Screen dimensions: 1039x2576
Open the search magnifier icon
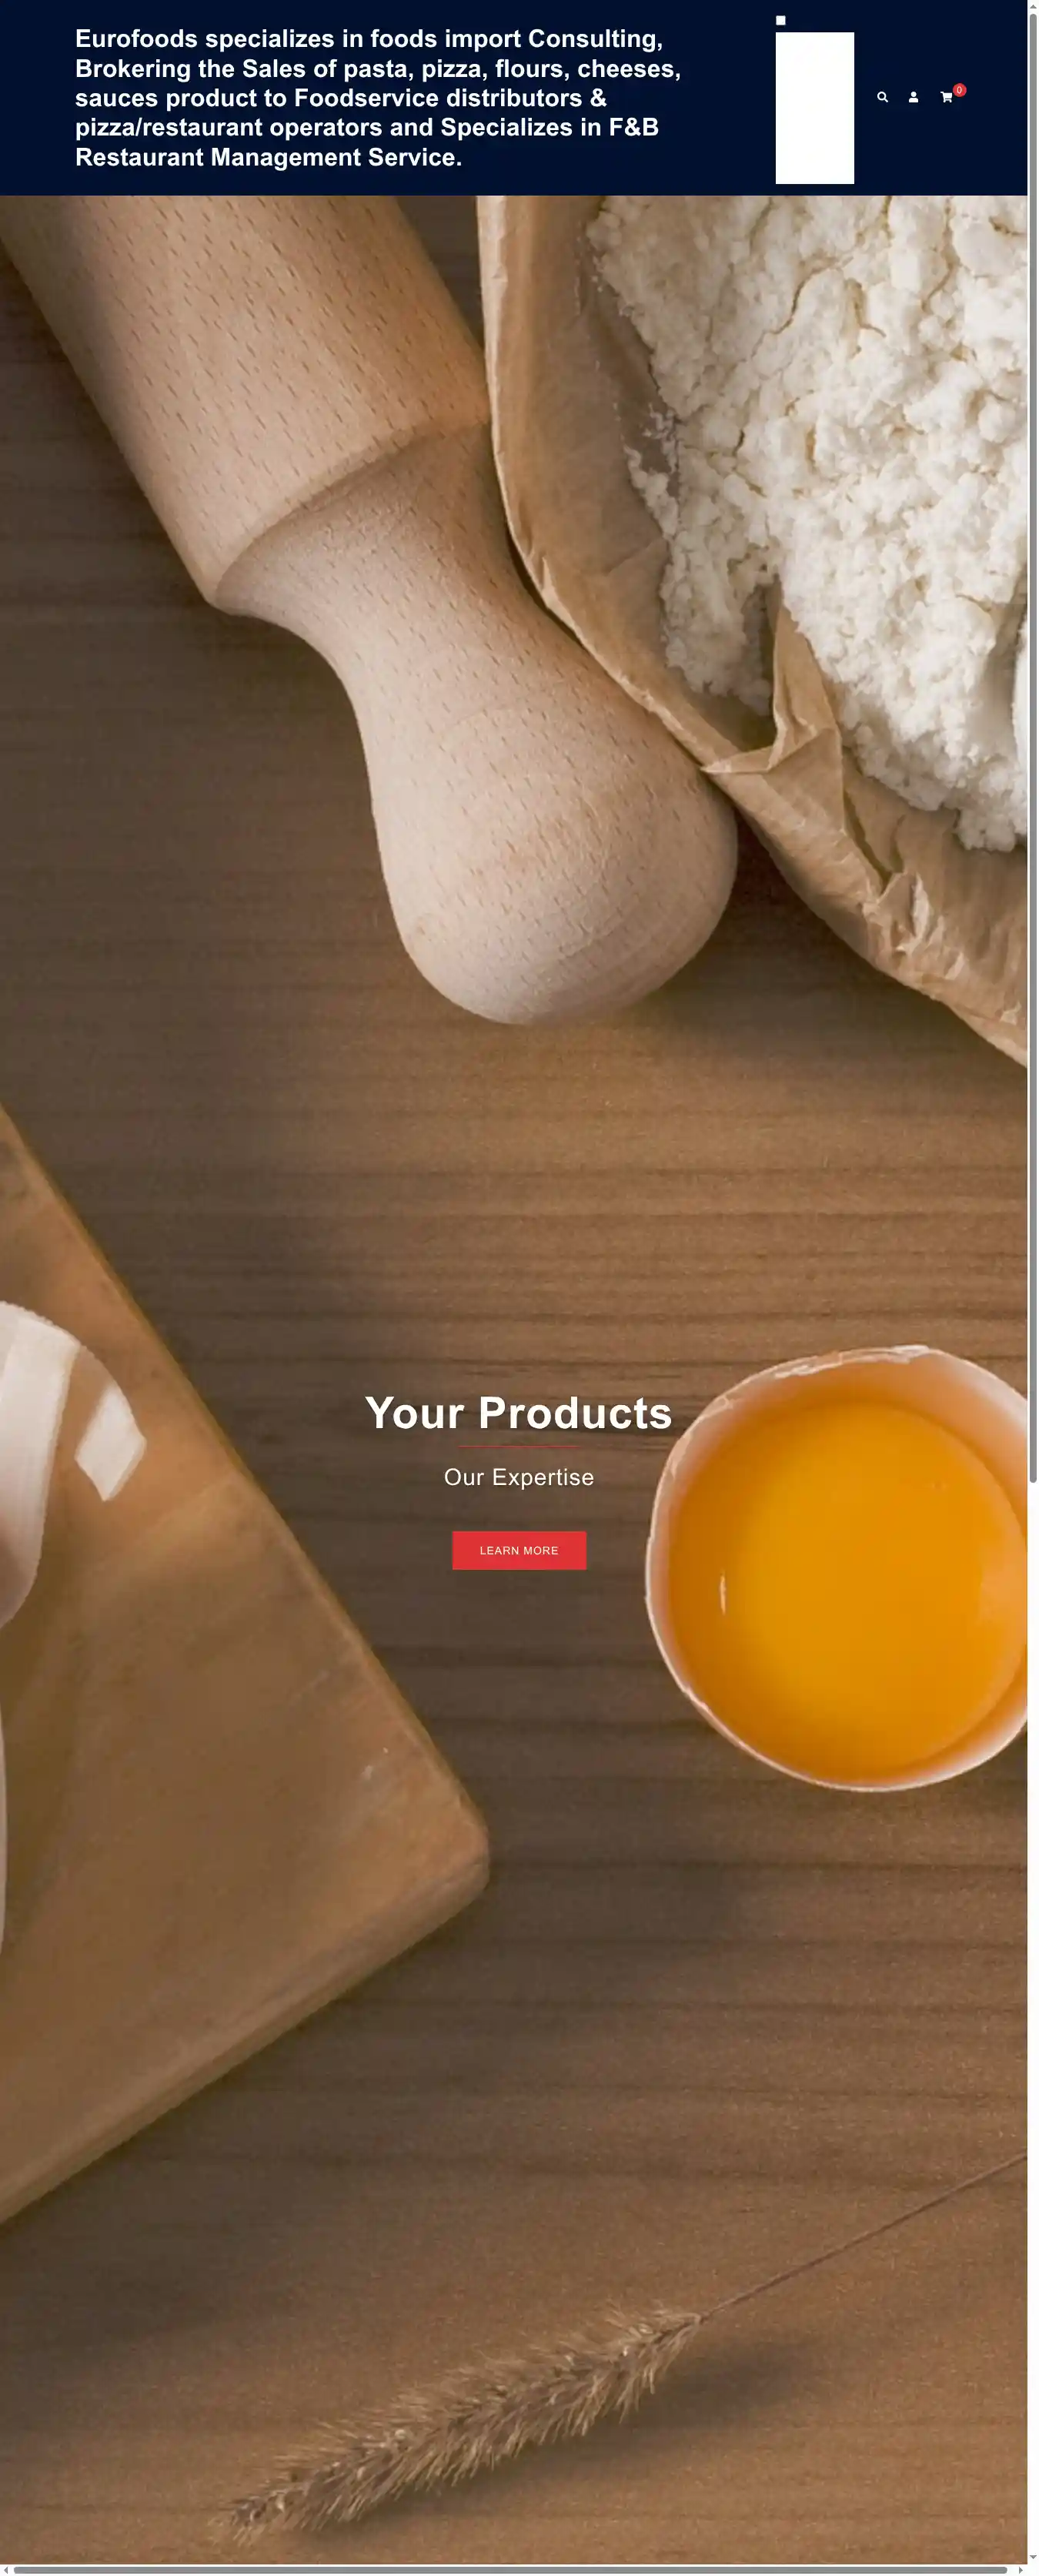click(882, 97)
